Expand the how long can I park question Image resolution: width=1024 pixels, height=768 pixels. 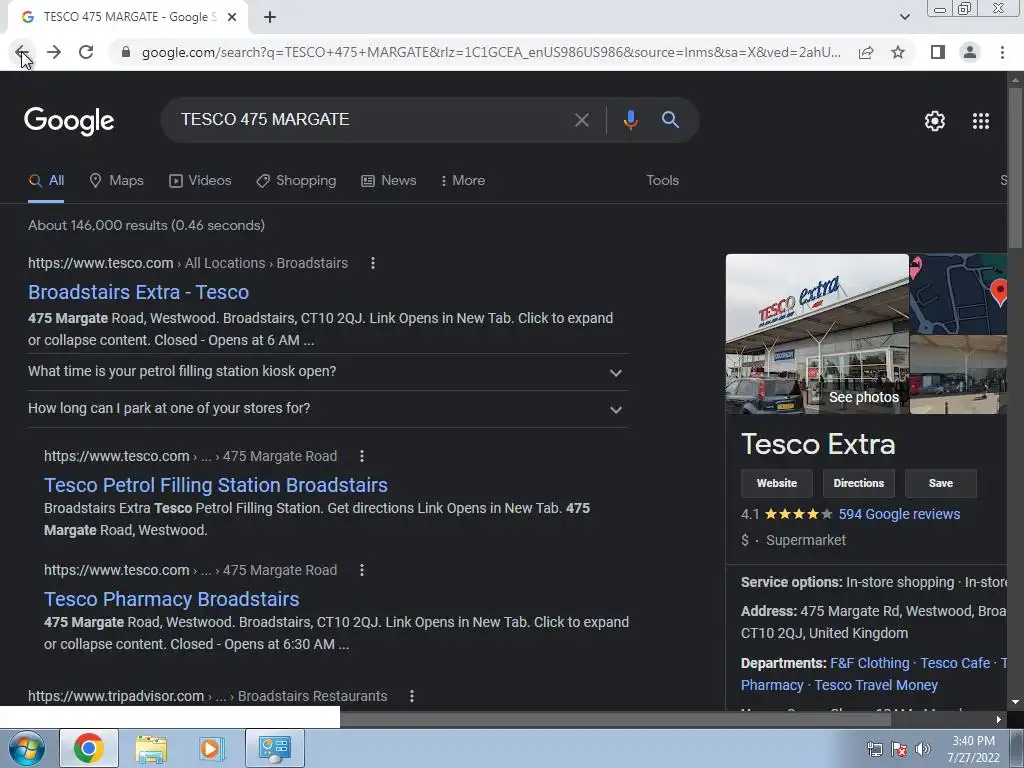point(328,409)
